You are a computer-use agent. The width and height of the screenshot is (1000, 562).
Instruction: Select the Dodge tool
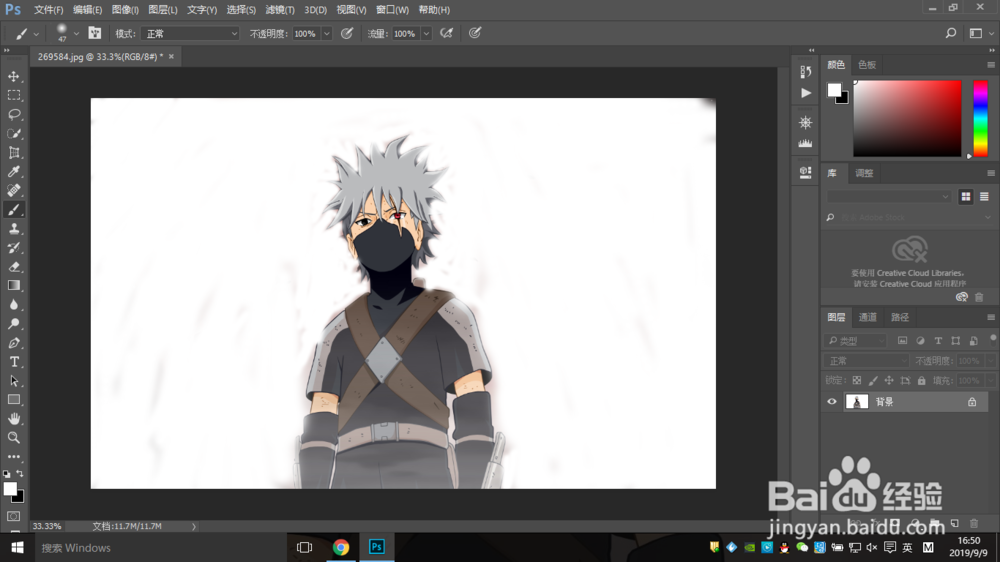click(x=14, y=323)
